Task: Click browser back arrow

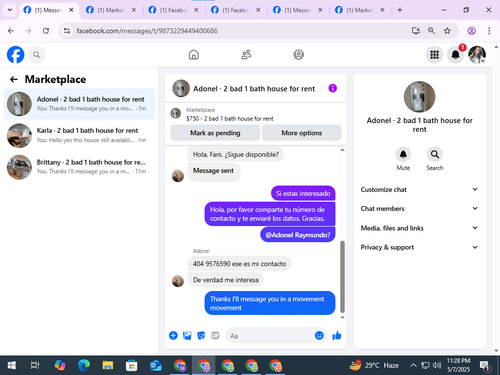Action: click(11, 31)
